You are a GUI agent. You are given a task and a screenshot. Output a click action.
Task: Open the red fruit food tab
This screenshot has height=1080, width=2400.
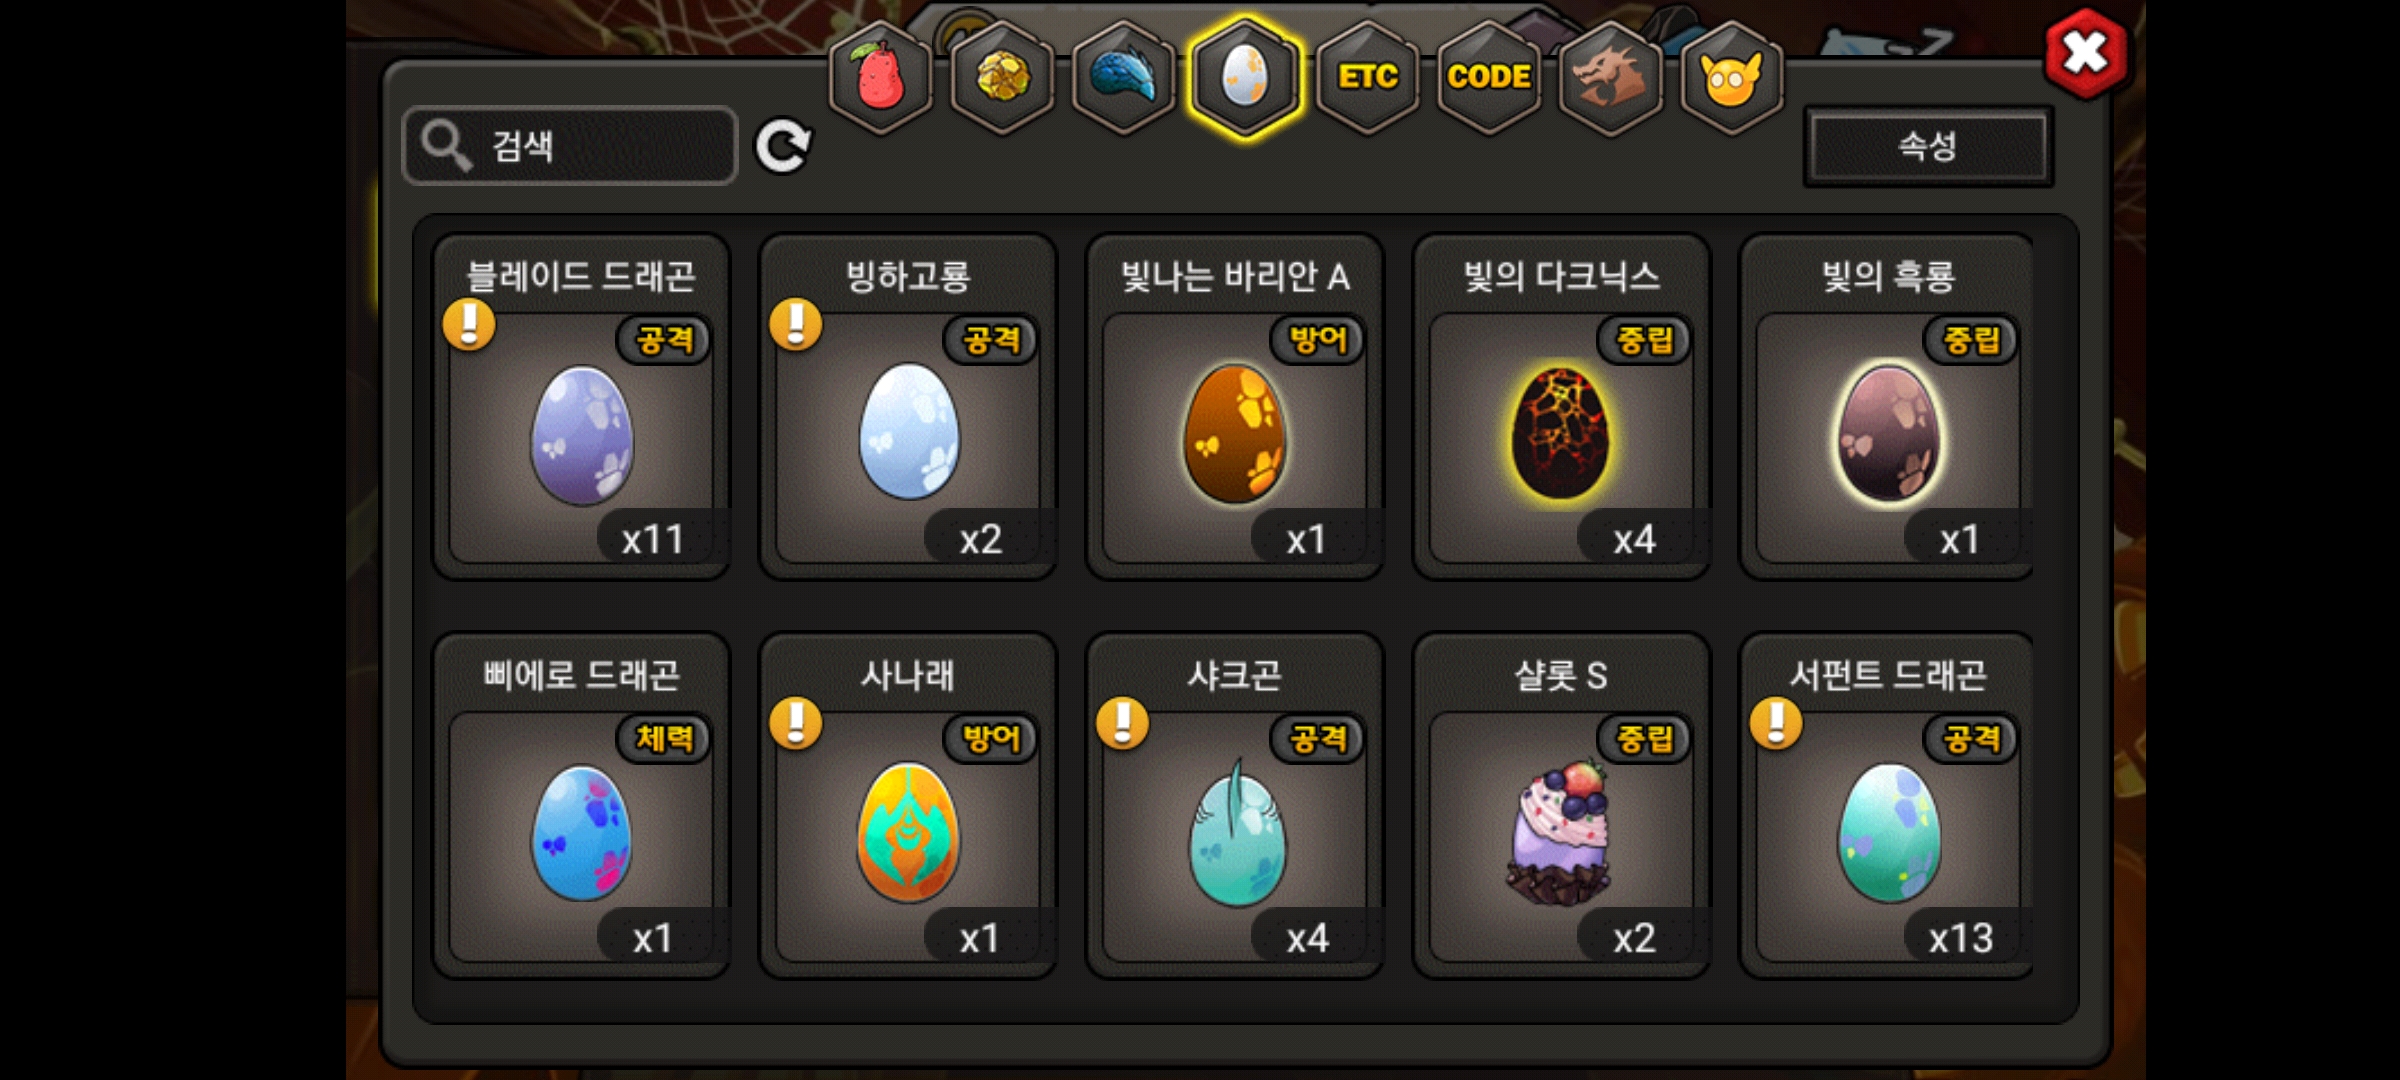coord(880,77)
